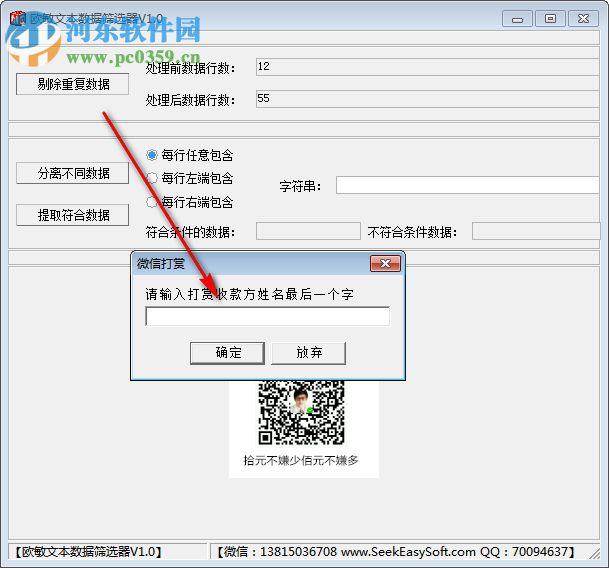This screenshot has height=568, width=609.
Task: Click the 提取符合数据 button
Action: pos(72,215)
